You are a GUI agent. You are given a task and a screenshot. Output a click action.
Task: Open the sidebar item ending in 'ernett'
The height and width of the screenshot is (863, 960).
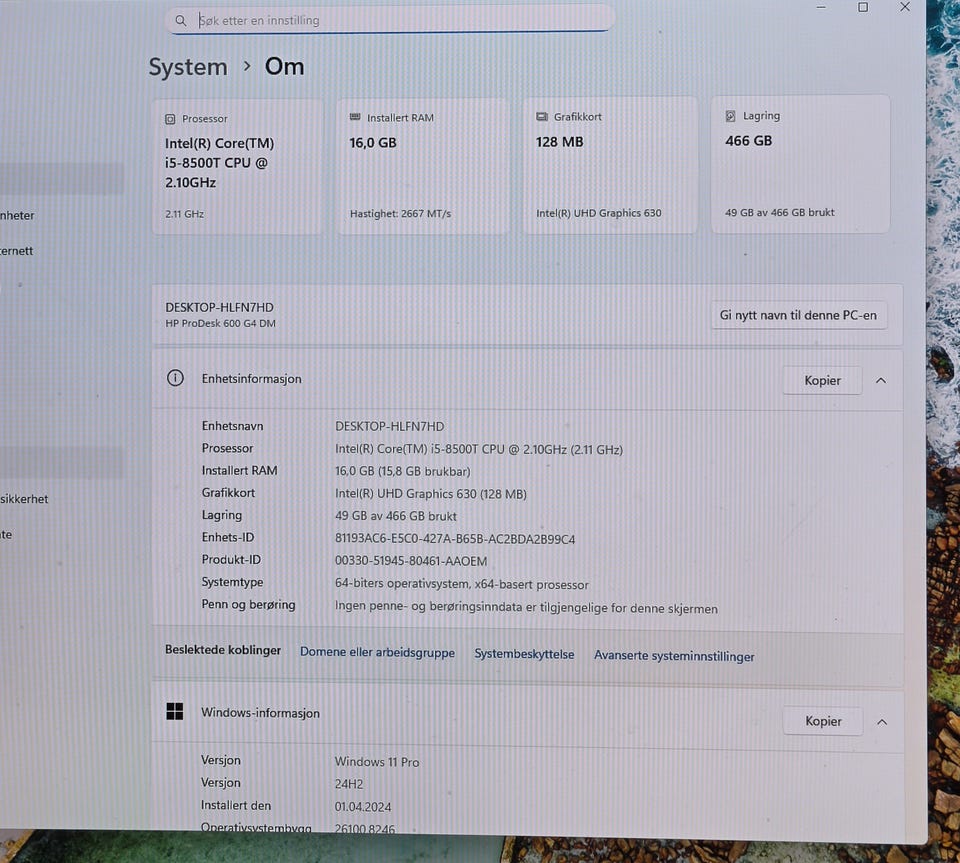[17, 251]
